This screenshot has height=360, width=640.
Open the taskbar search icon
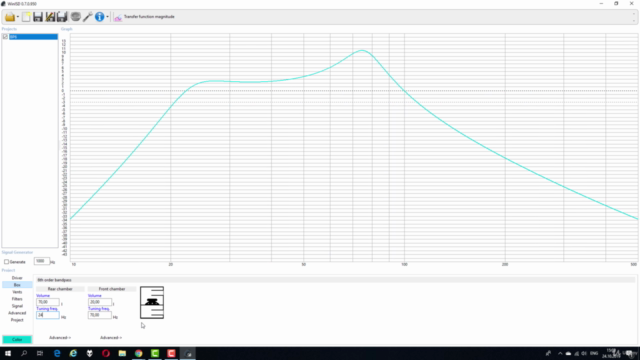pyautogui.click(x=24, y=353)
